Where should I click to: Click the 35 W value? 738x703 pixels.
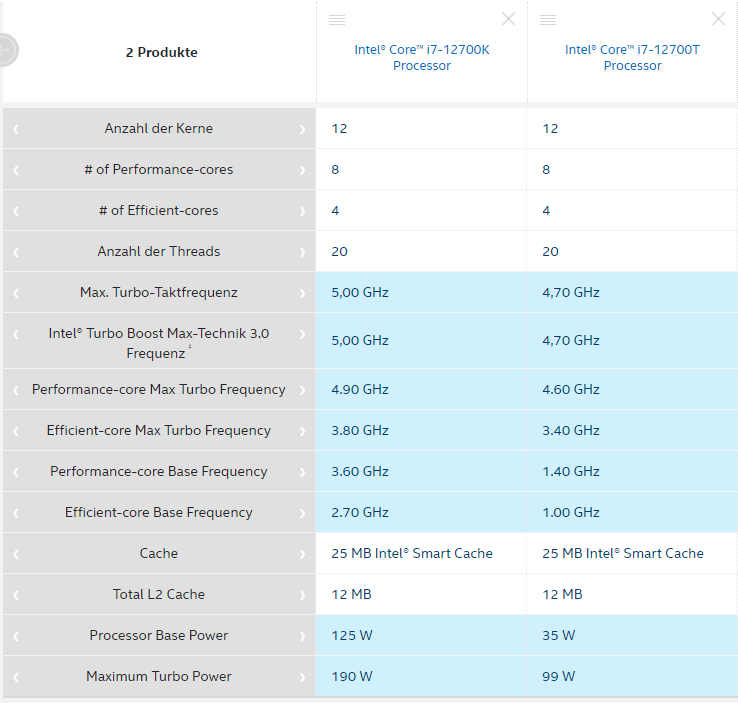click(558, 635)
